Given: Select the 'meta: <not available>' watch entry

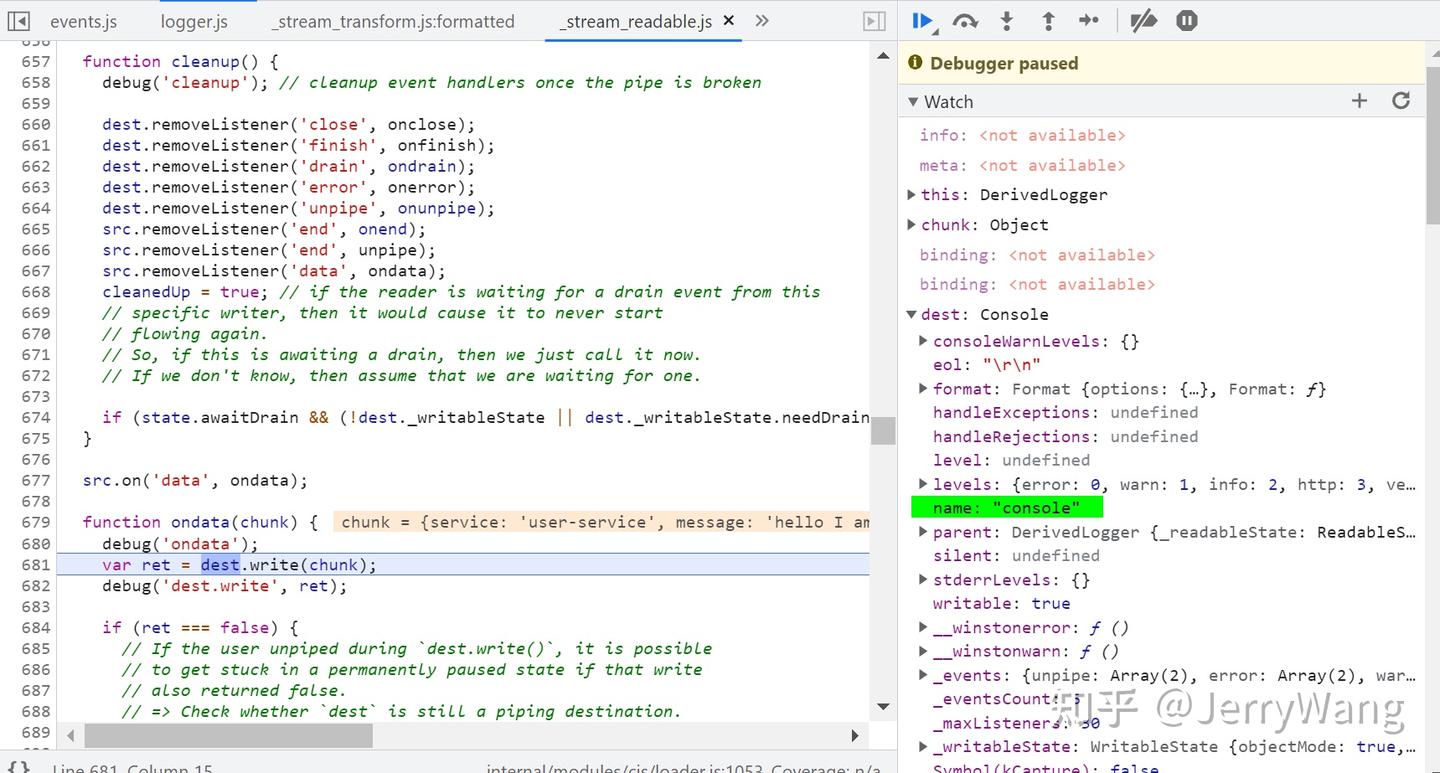Looking at the screenshot, I should tap(1022, 165).
